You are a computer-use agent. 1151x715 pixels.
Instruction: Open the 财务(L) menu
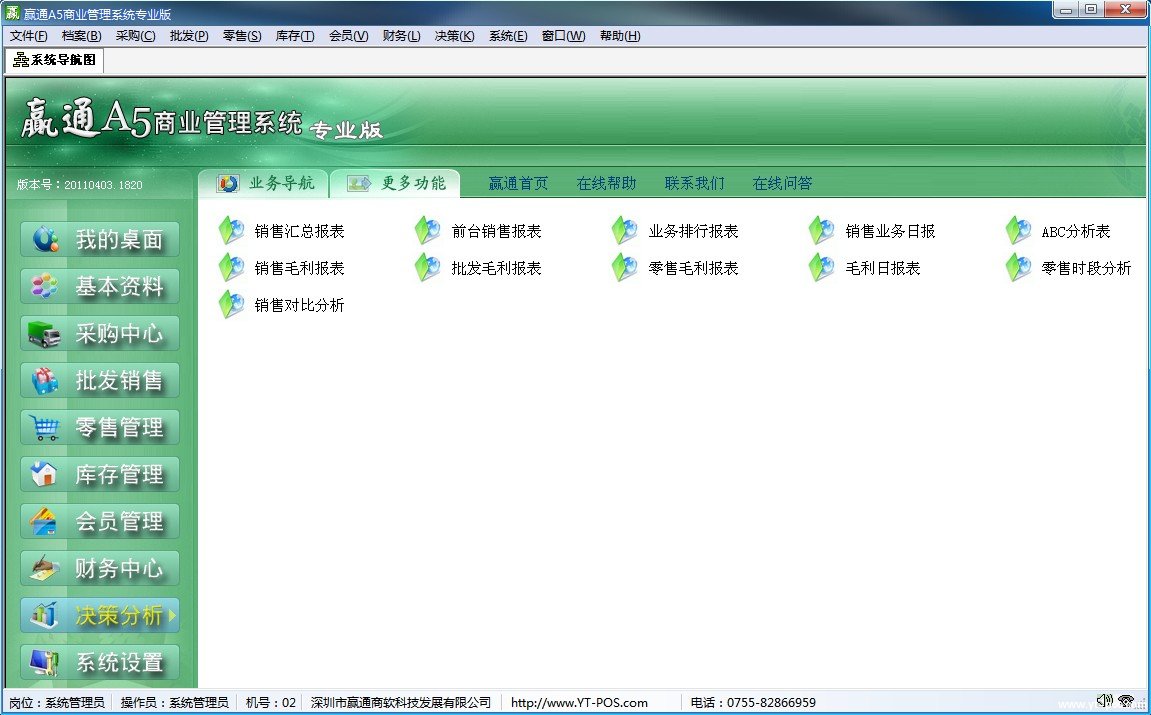(402, 35)
